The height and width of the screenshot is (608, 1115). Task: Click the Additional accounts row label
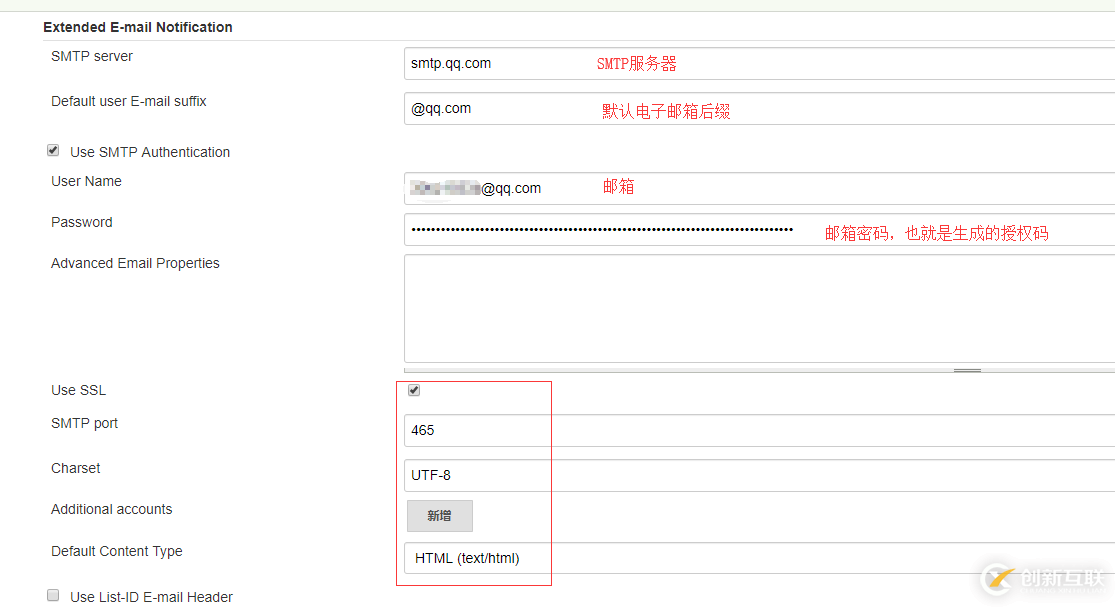point(111,508)
